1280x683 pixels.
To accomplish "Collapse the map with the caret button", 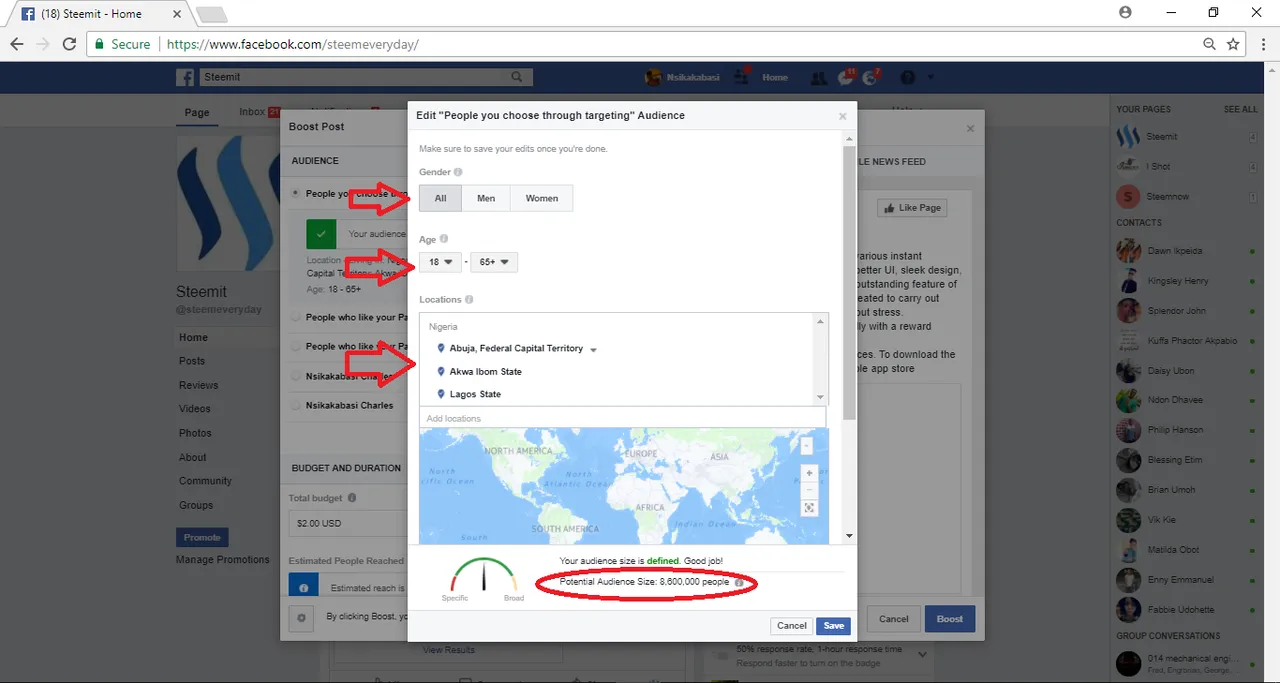I will [808, 446].
